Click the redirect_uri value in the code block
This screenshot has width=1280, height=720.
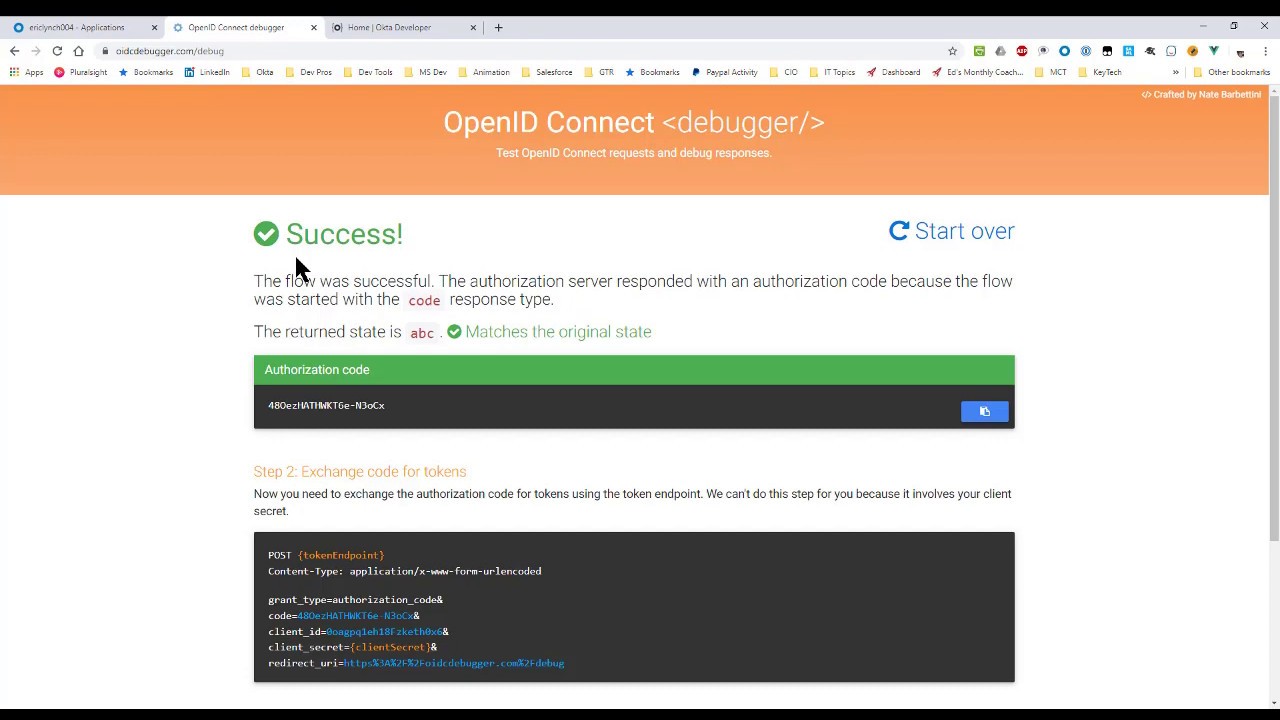[454, 663]
